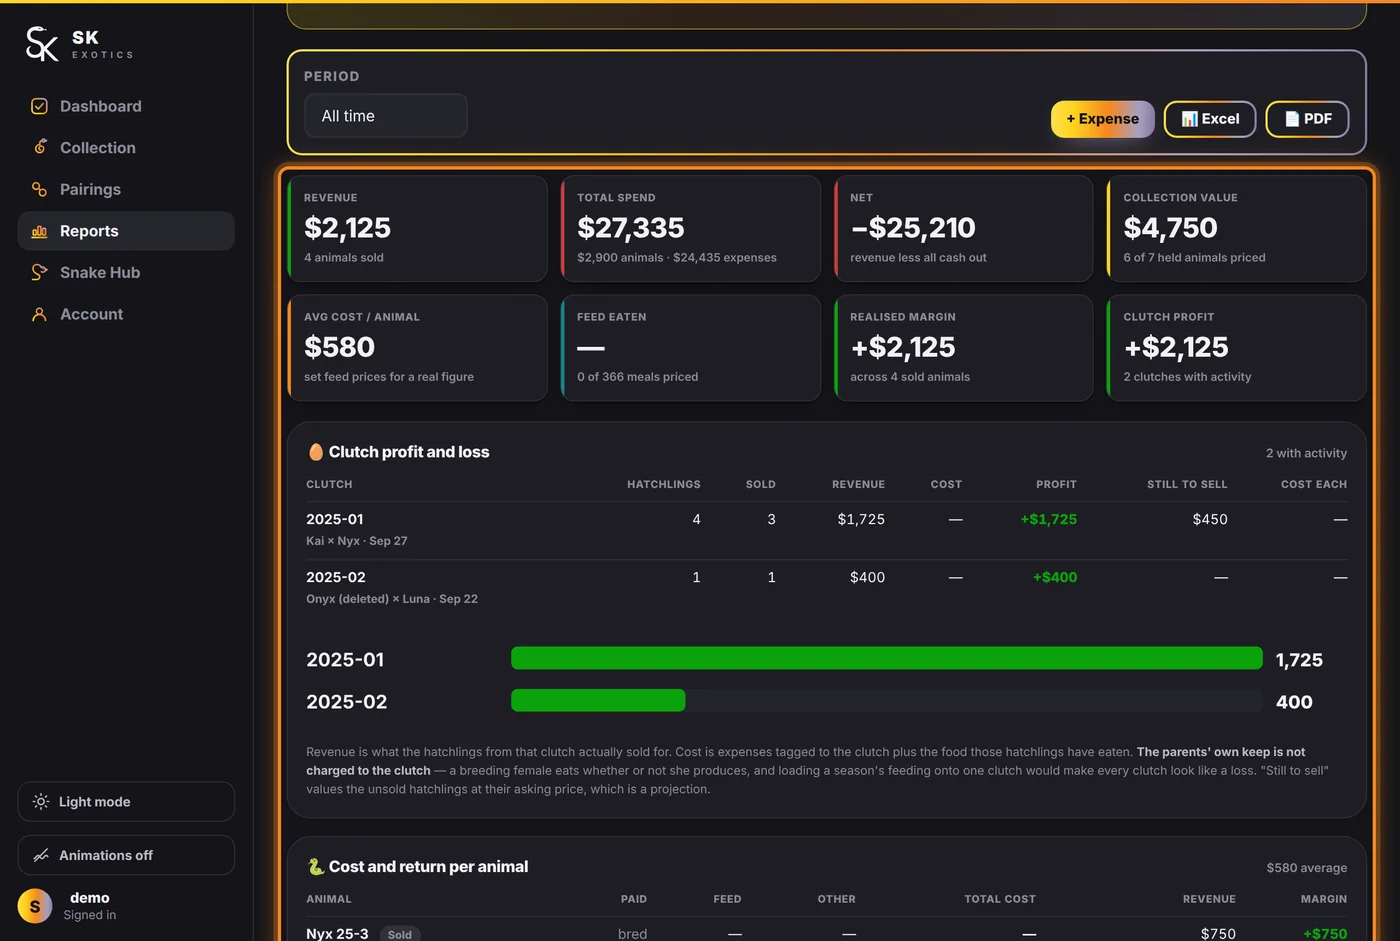Go to the Collection page

126,147
